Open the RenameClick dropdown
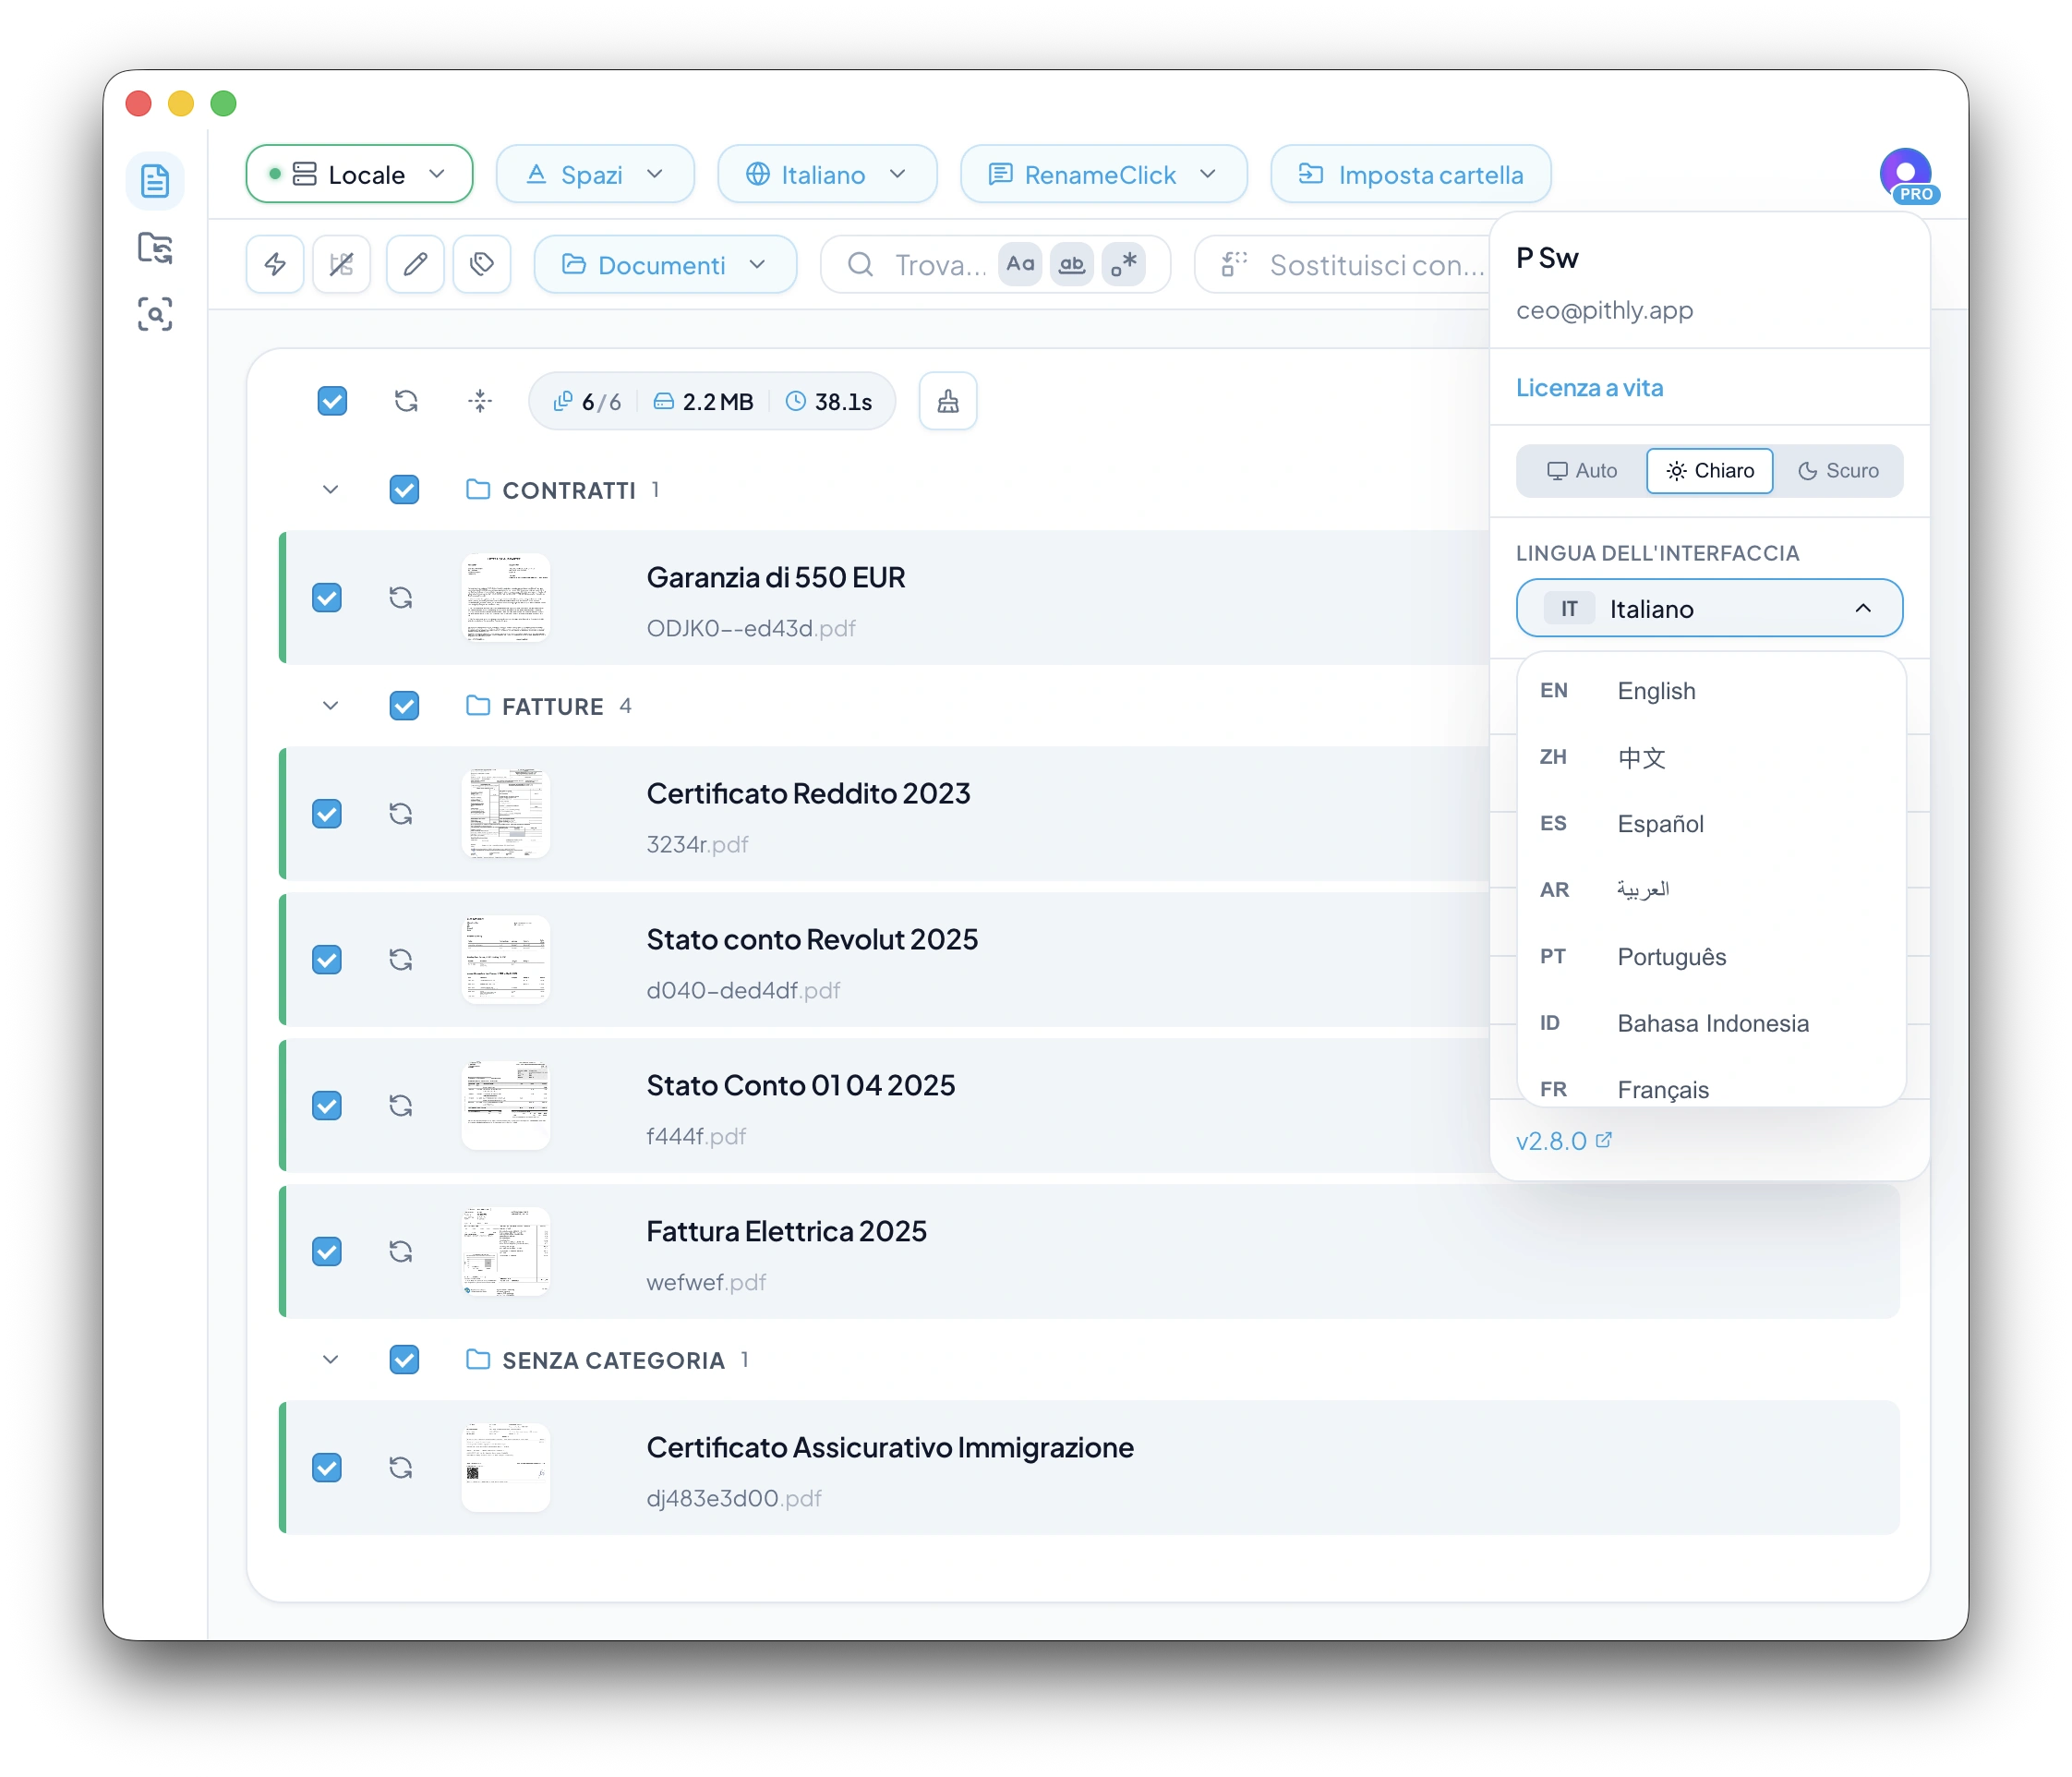 [1104, 174]
